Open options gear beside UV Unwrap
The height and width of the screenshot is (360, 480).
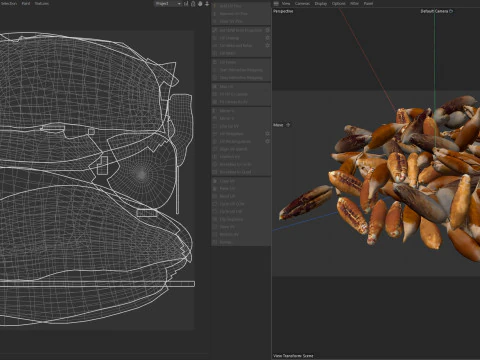coord(267,38)
